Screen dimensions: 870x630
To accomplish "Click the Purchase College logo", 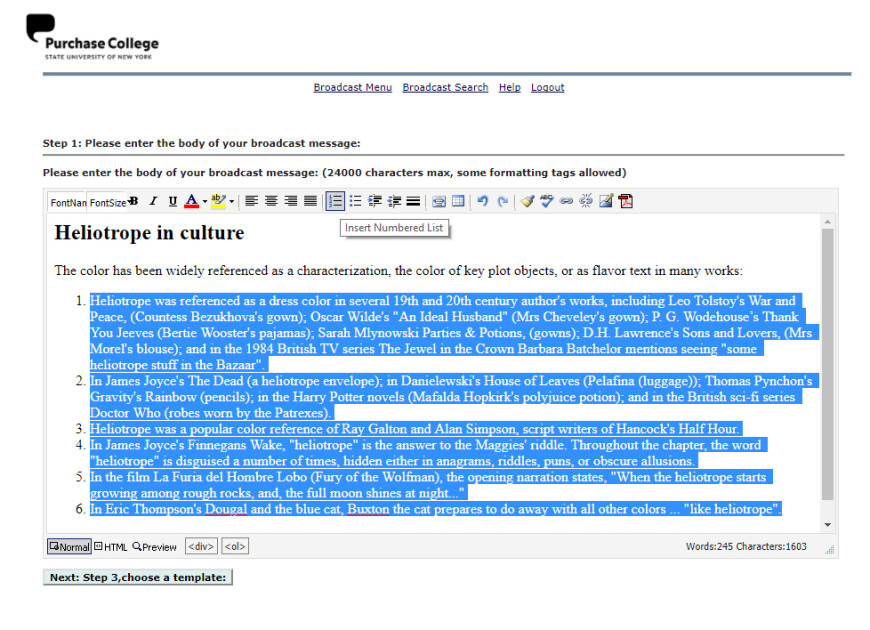I will pyautogui.click(x=93, y=37).
